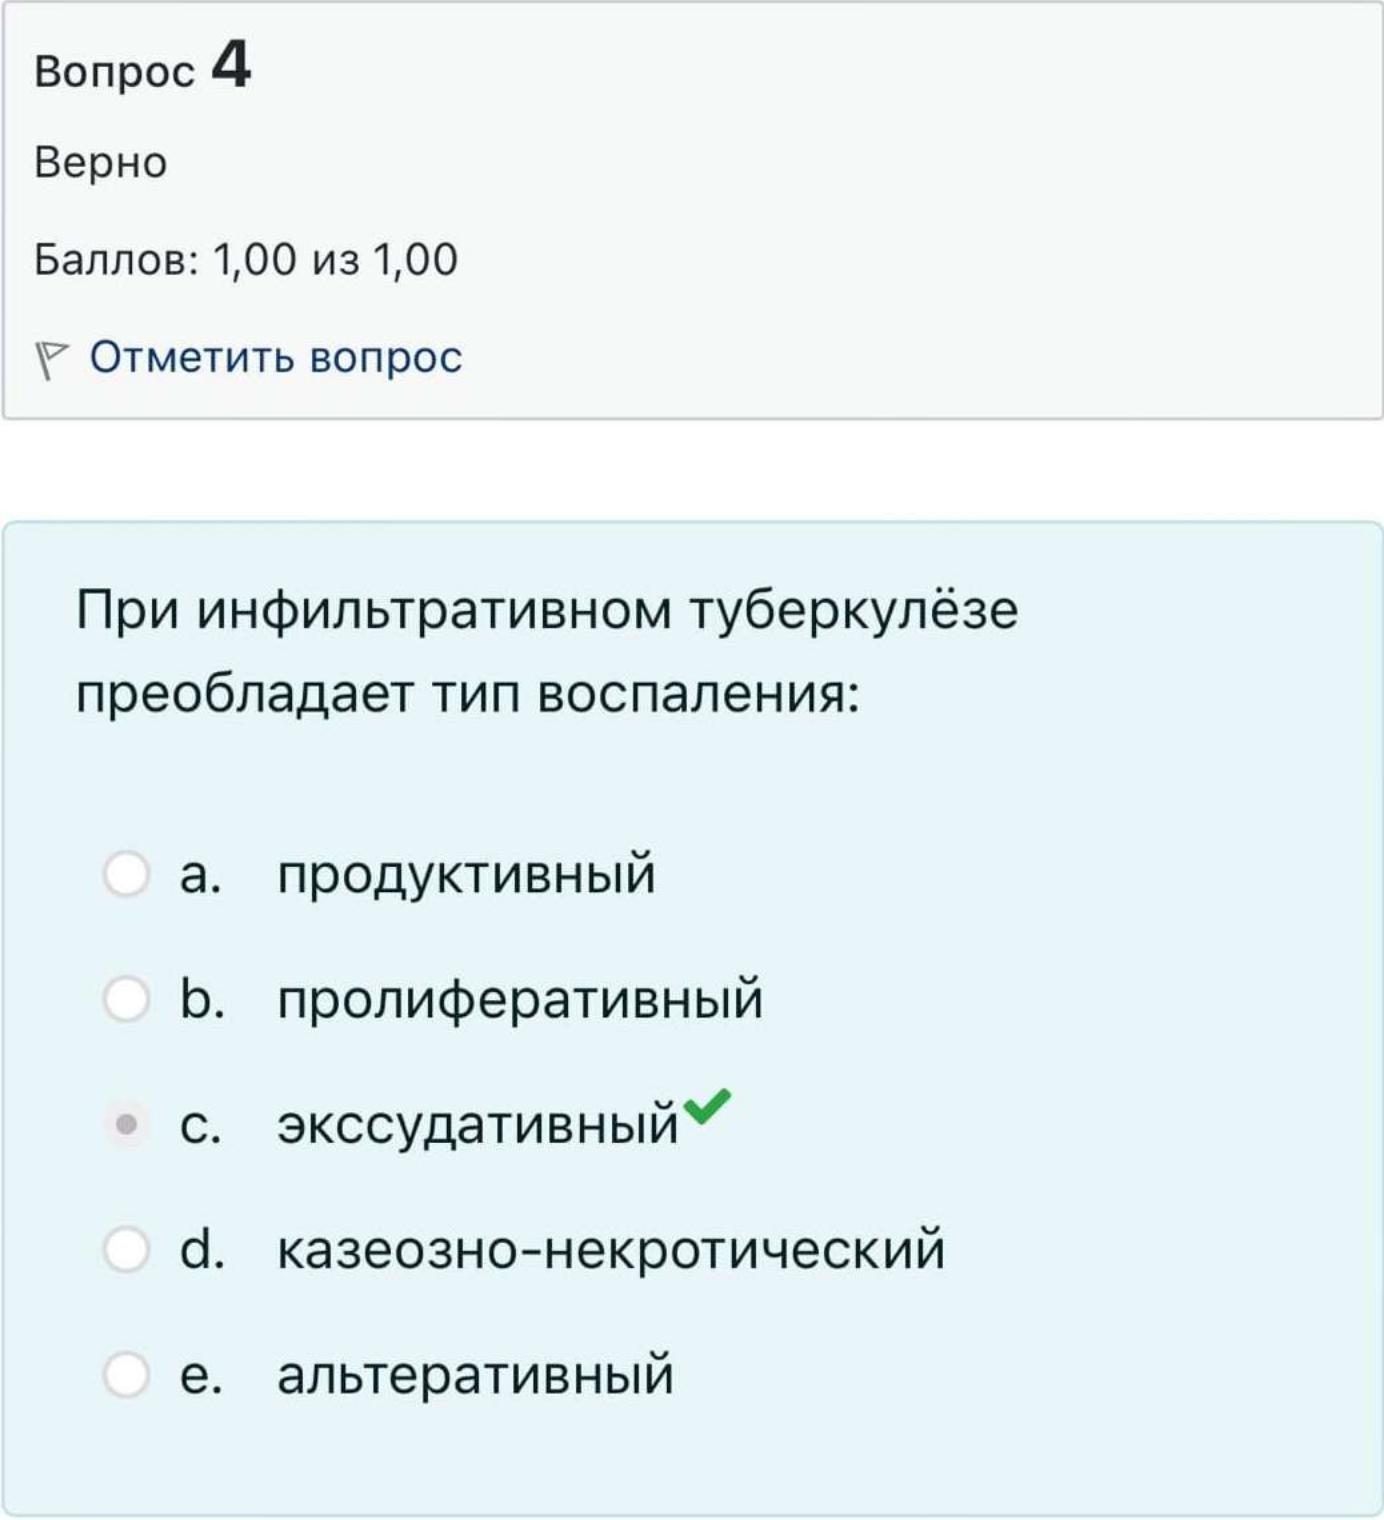Choose the answer альтеративный
Image resolution: width=1384 pixels, height=1520 pixels.
click(x=476, y=1375)
